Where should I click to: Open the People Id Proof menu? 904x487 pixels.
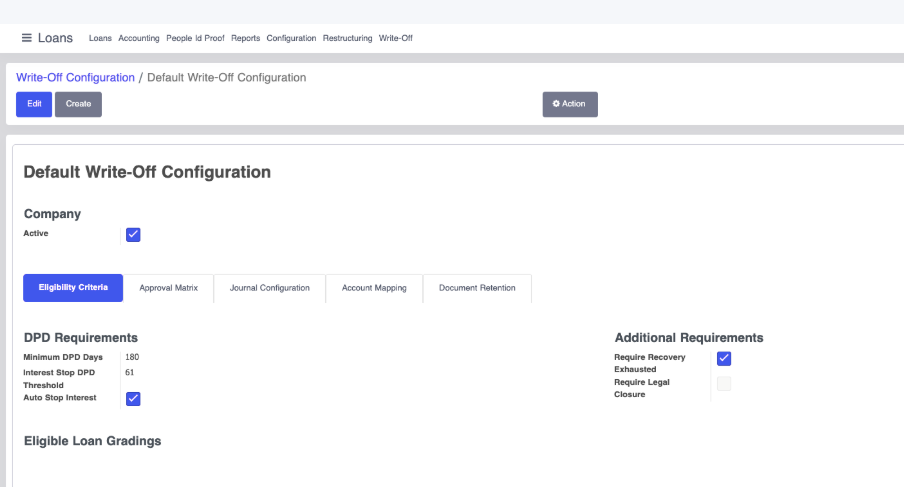(195, 39)
